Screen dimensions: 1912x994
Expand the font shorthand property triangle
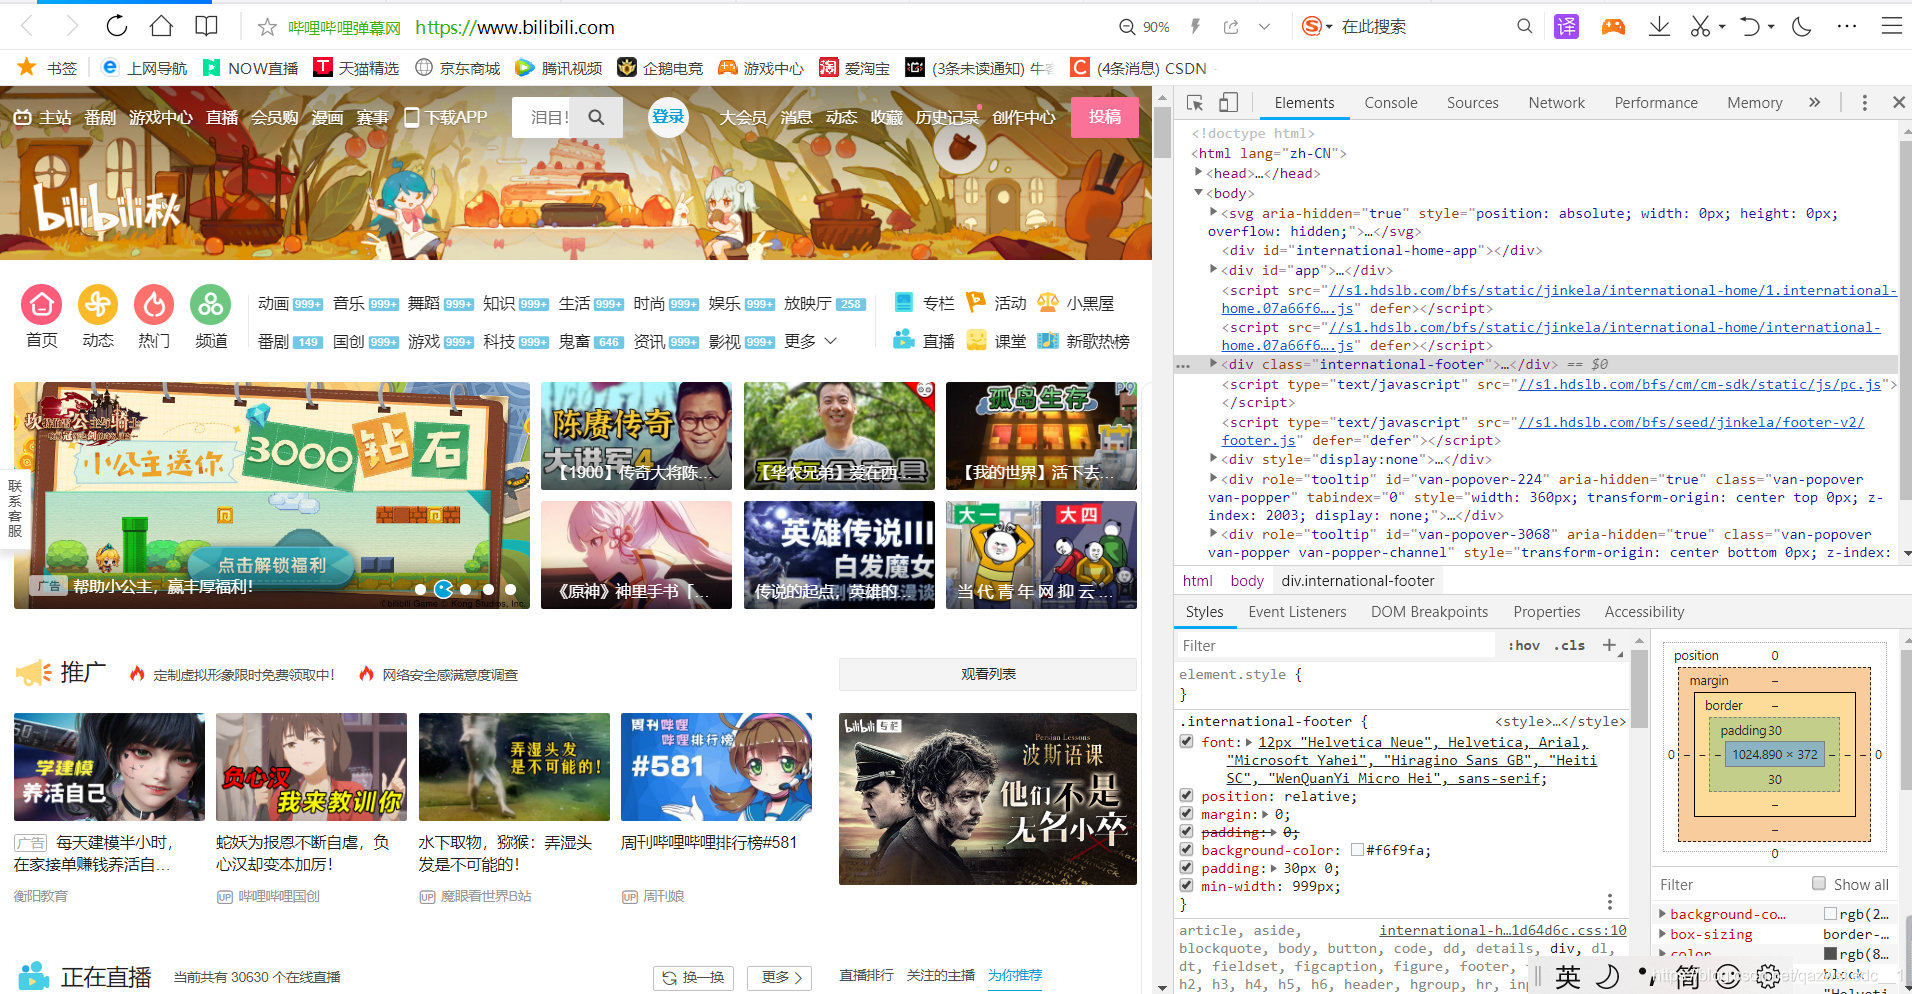coord(1249,742)
